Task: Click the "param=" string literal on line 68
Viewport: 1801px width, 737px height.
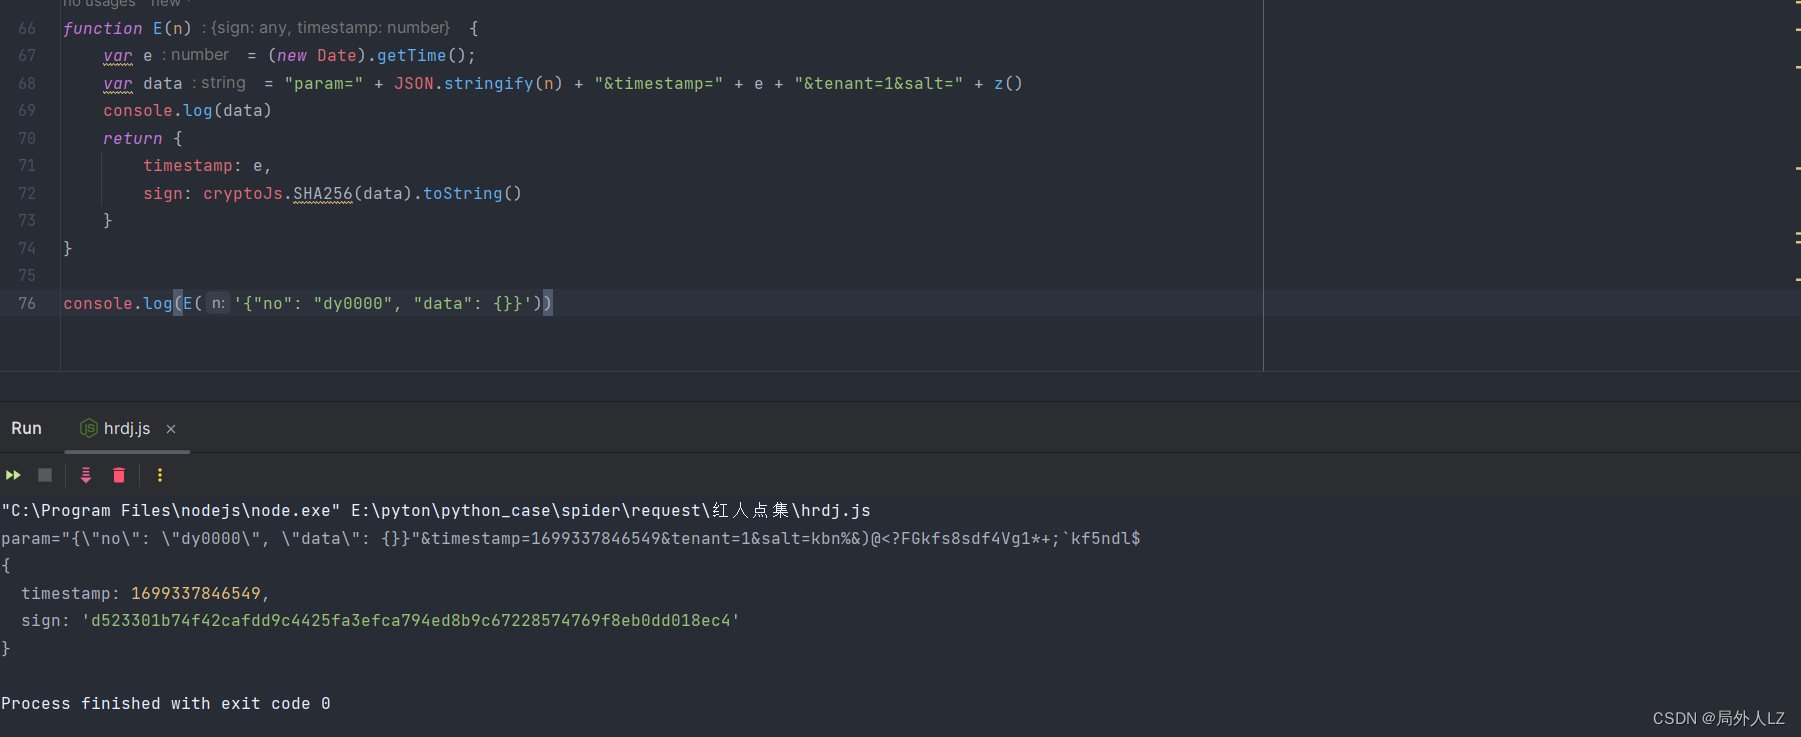Action: click(323, 83)
